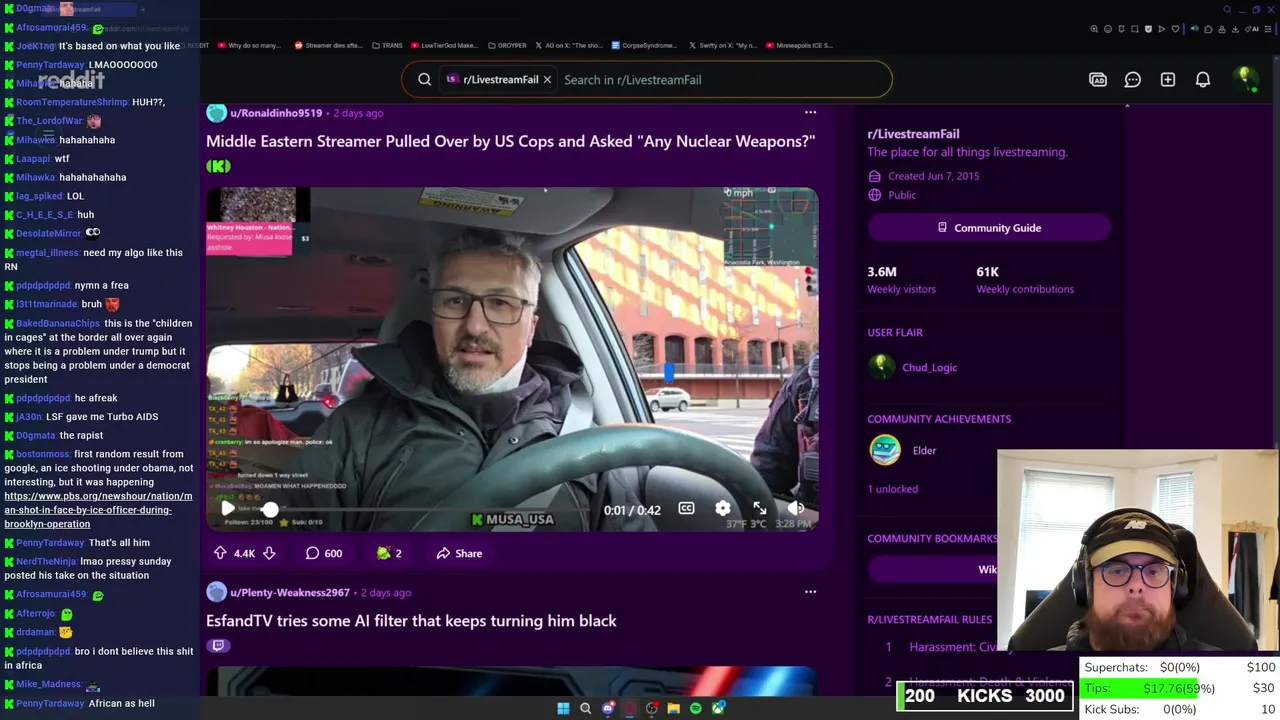The height and width of the screenshot is (720, 1280).
Task: Click the Twitch flair on EsfandTV post
Action: pos(218,646)
